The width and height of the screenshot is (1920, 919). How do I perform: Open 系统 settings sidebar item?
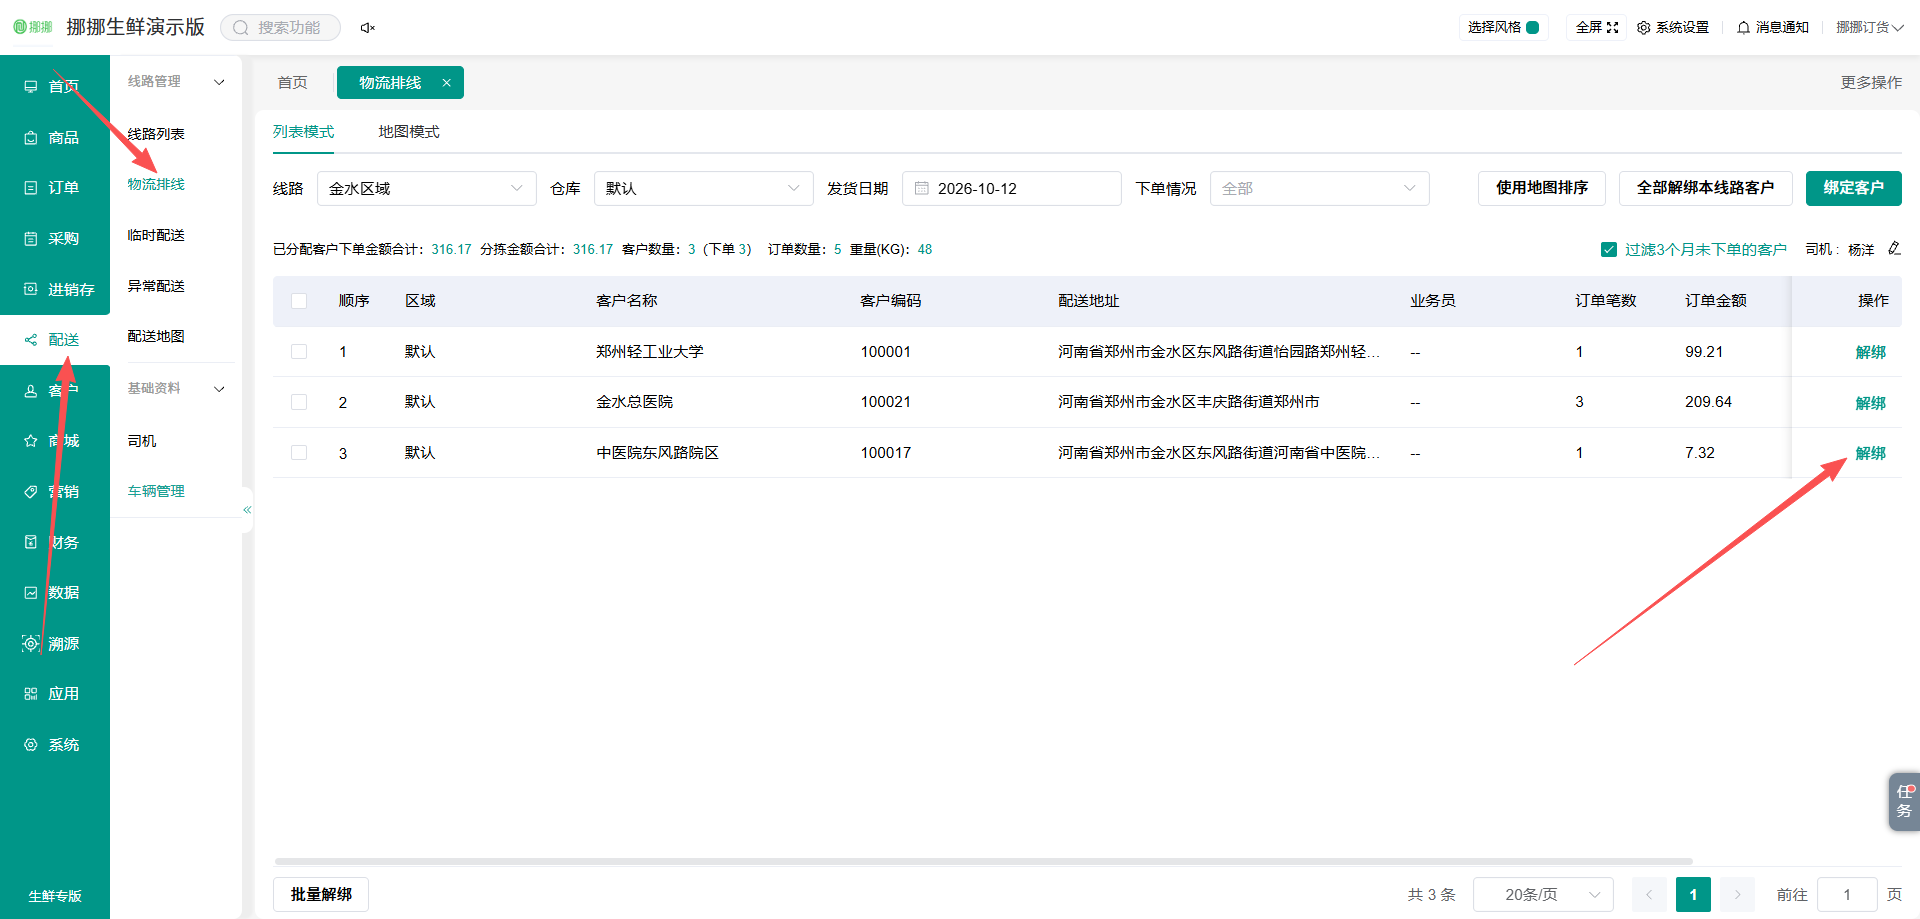[52, 745]
